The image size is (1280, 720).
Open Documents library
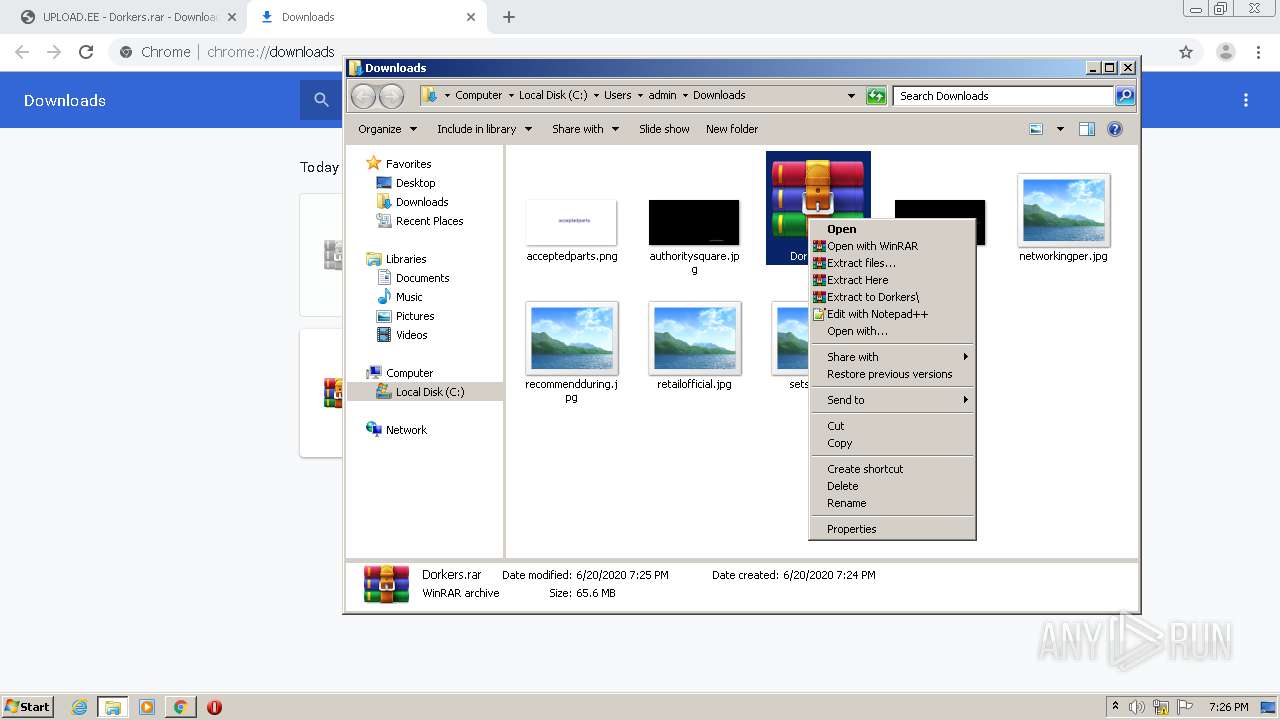pos(422,278)
